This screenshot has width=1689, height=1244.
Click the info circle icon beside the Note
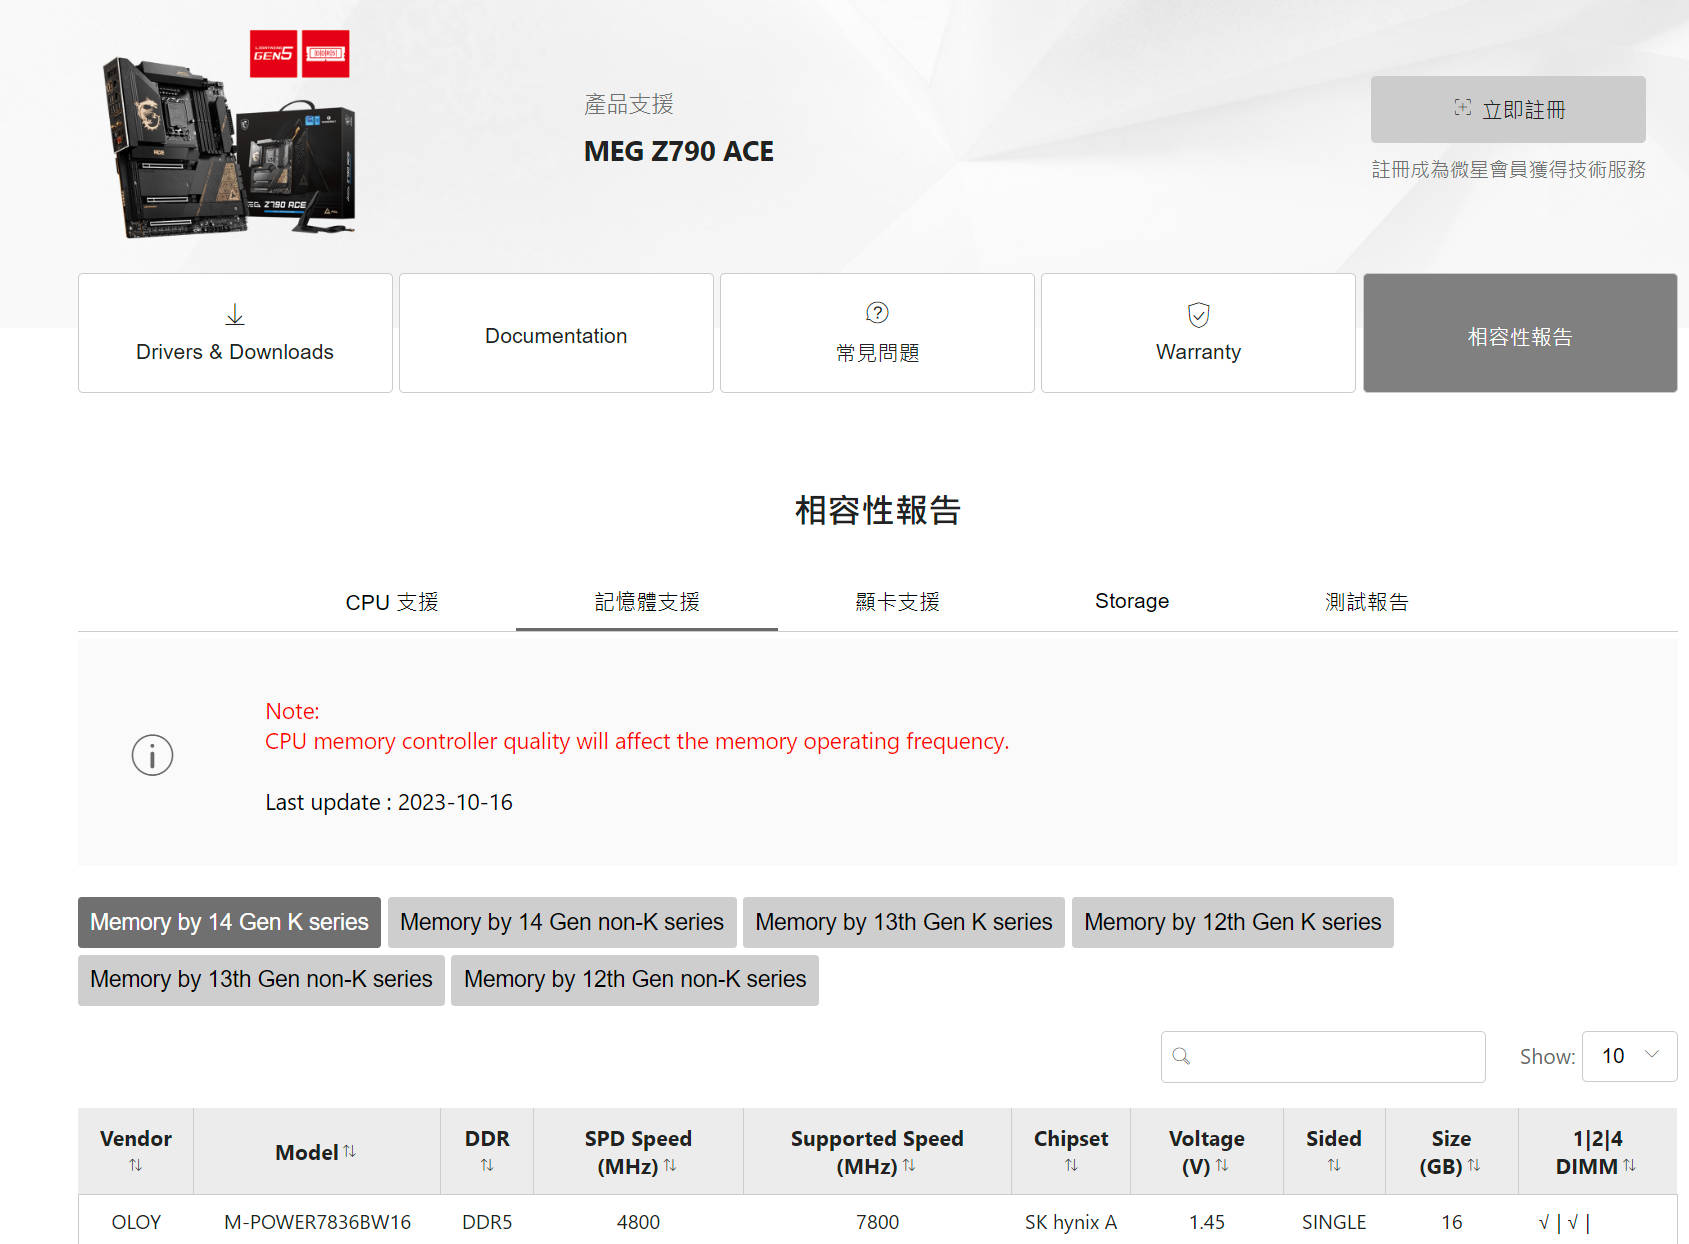[152, 755]
